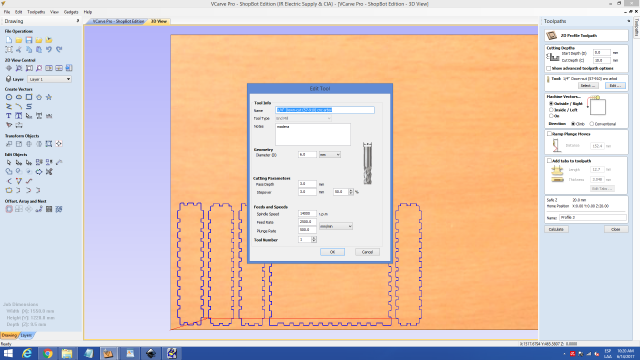Click the Tool Number spinner arrows

[x=314, y=240]
